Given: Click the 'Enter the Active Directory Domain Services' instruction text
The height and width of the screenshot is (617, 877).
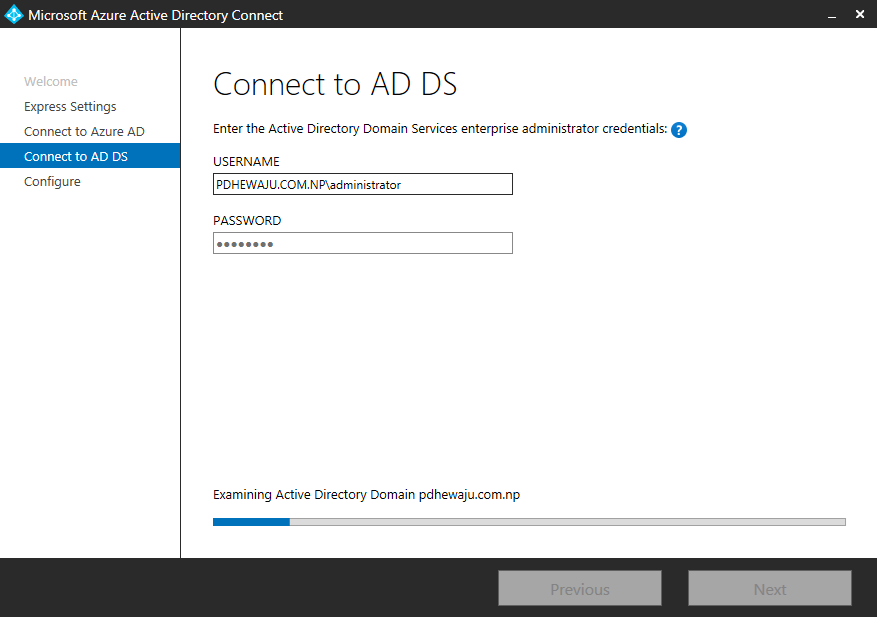Looking at the screenshot, I should (x=440, y=129).
